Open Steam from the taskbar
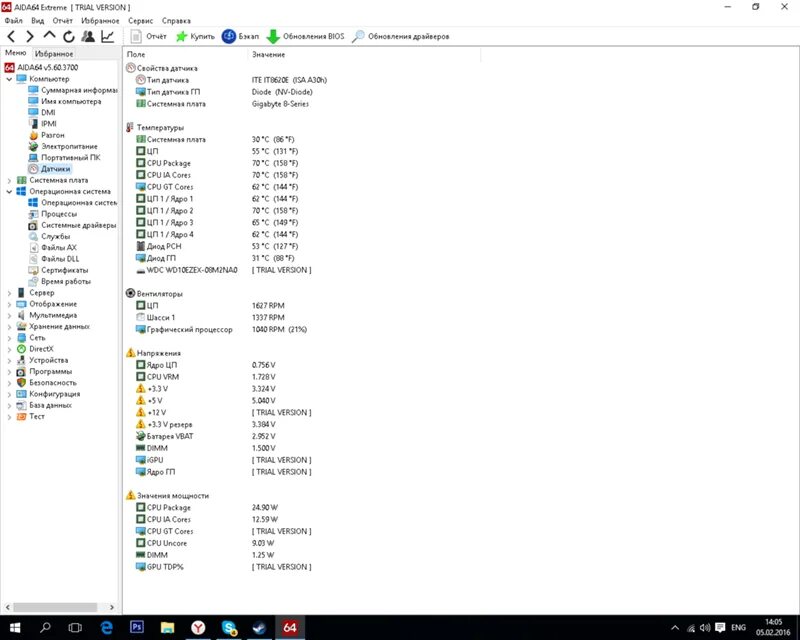Image resolution: width=800 pixels, height=640 pixels. click(x=259, y=627)
